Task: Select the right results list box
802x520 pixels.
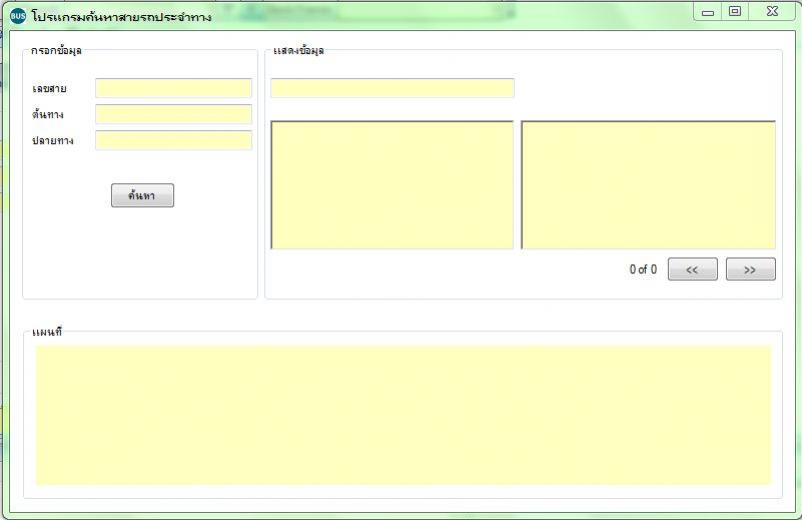Action: 648,185
